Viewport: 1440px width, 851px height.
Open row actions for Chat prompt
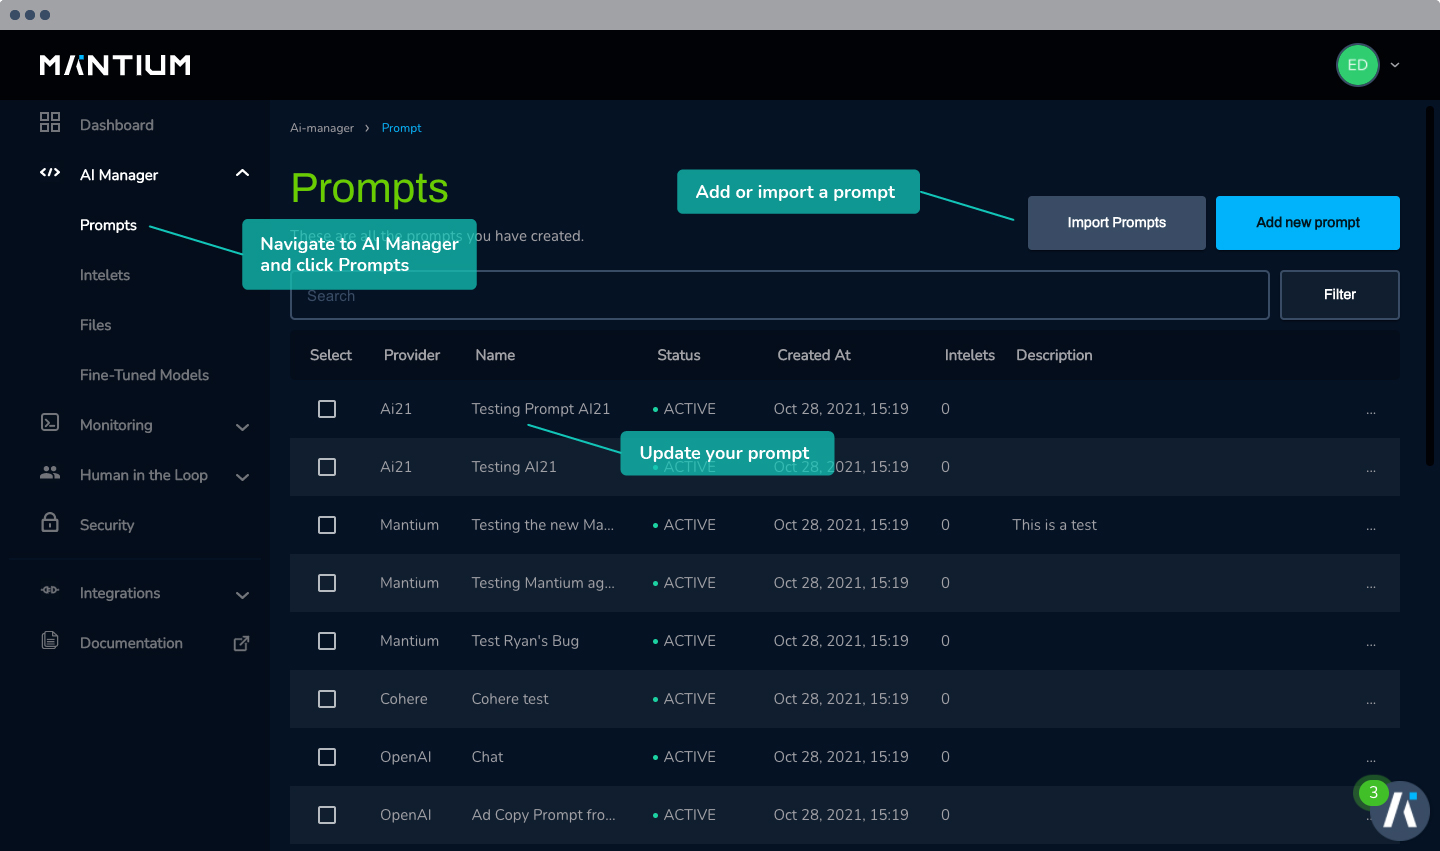[1370, 760]
